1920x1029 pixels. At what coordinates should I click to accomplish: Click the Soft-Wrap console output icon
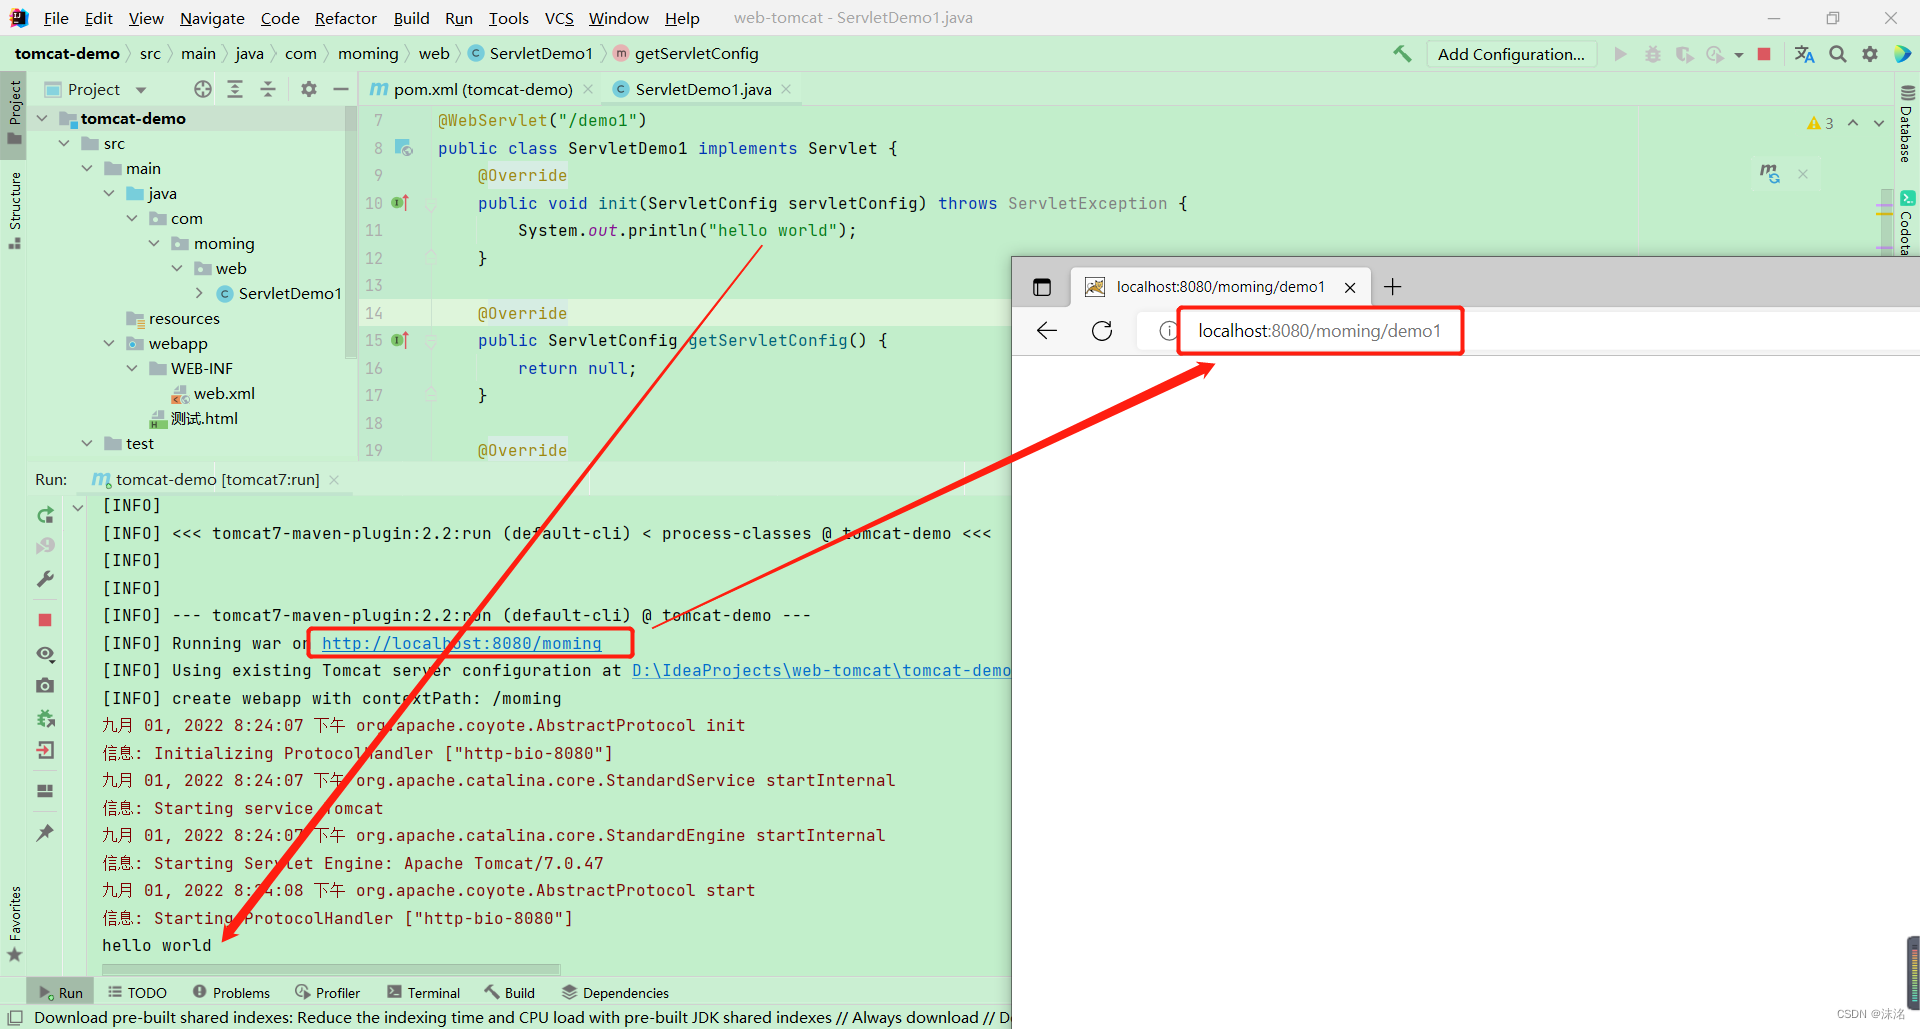click(45, 653)
